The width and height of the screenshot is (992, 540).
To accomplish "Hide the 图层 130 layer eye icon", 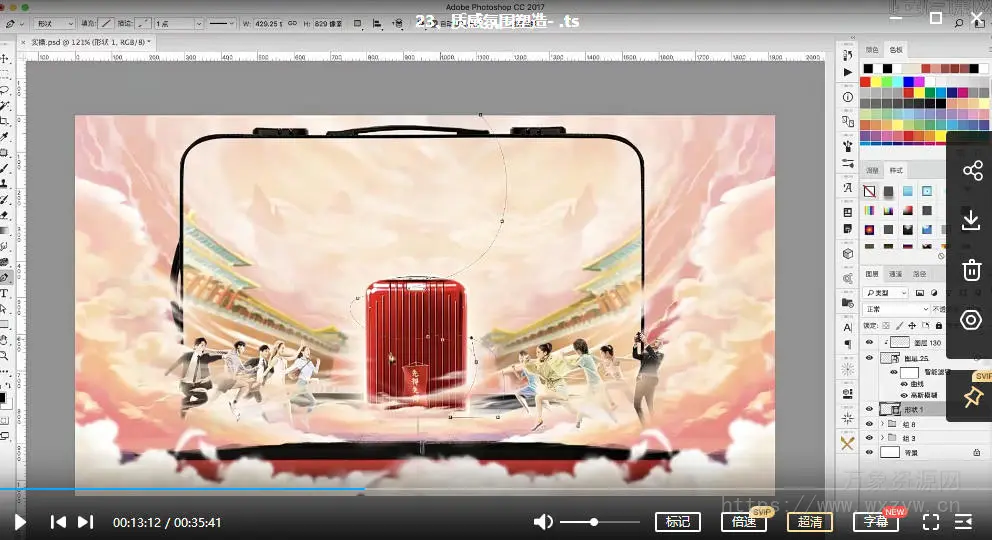I will click(869, 342).
